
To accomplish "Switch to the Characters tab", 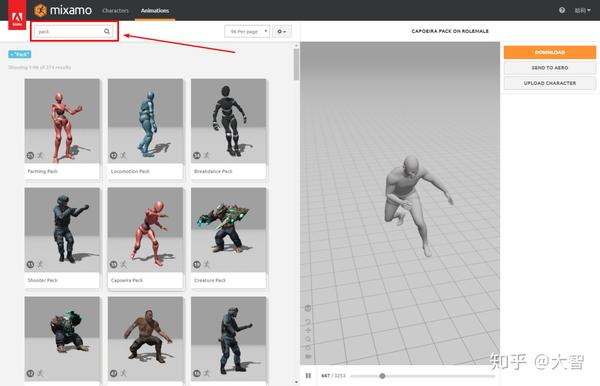I will click(x=115, y=11).
